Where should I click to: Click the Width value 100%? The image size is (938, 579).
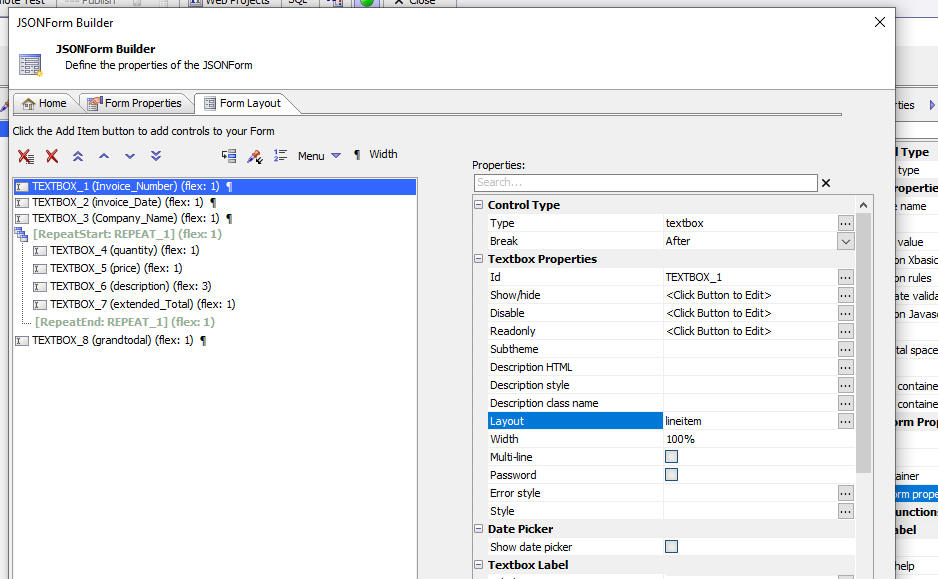point(680,439)
